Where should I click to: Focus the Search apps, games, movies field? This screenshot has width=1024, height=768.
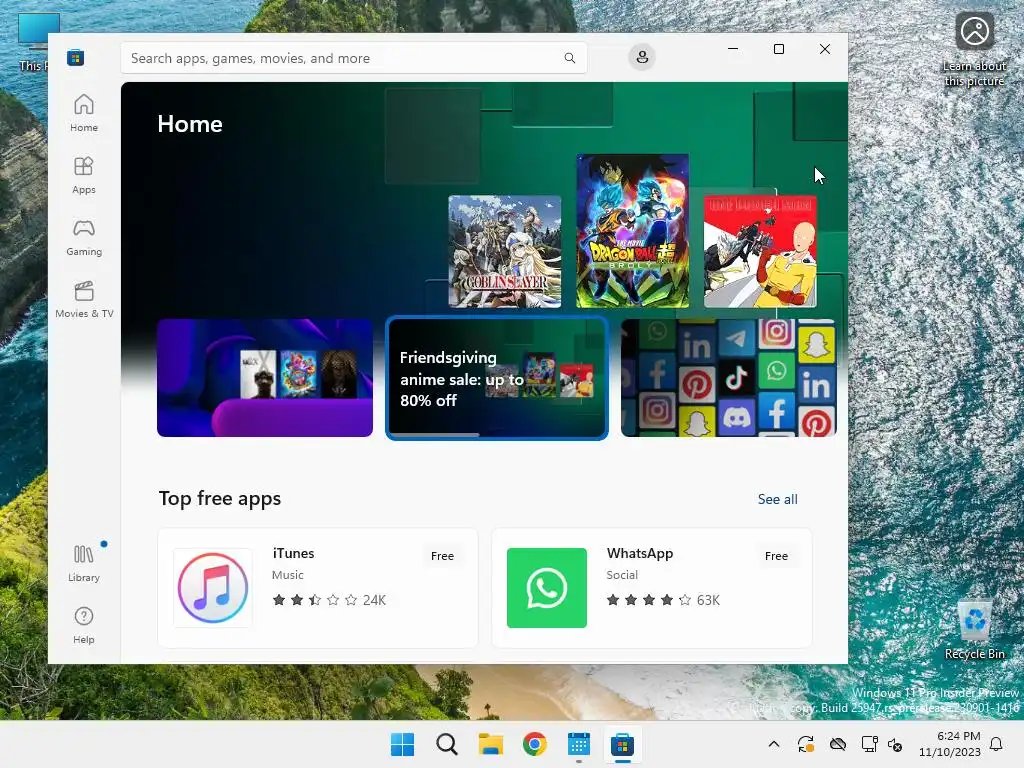[353, 58]
